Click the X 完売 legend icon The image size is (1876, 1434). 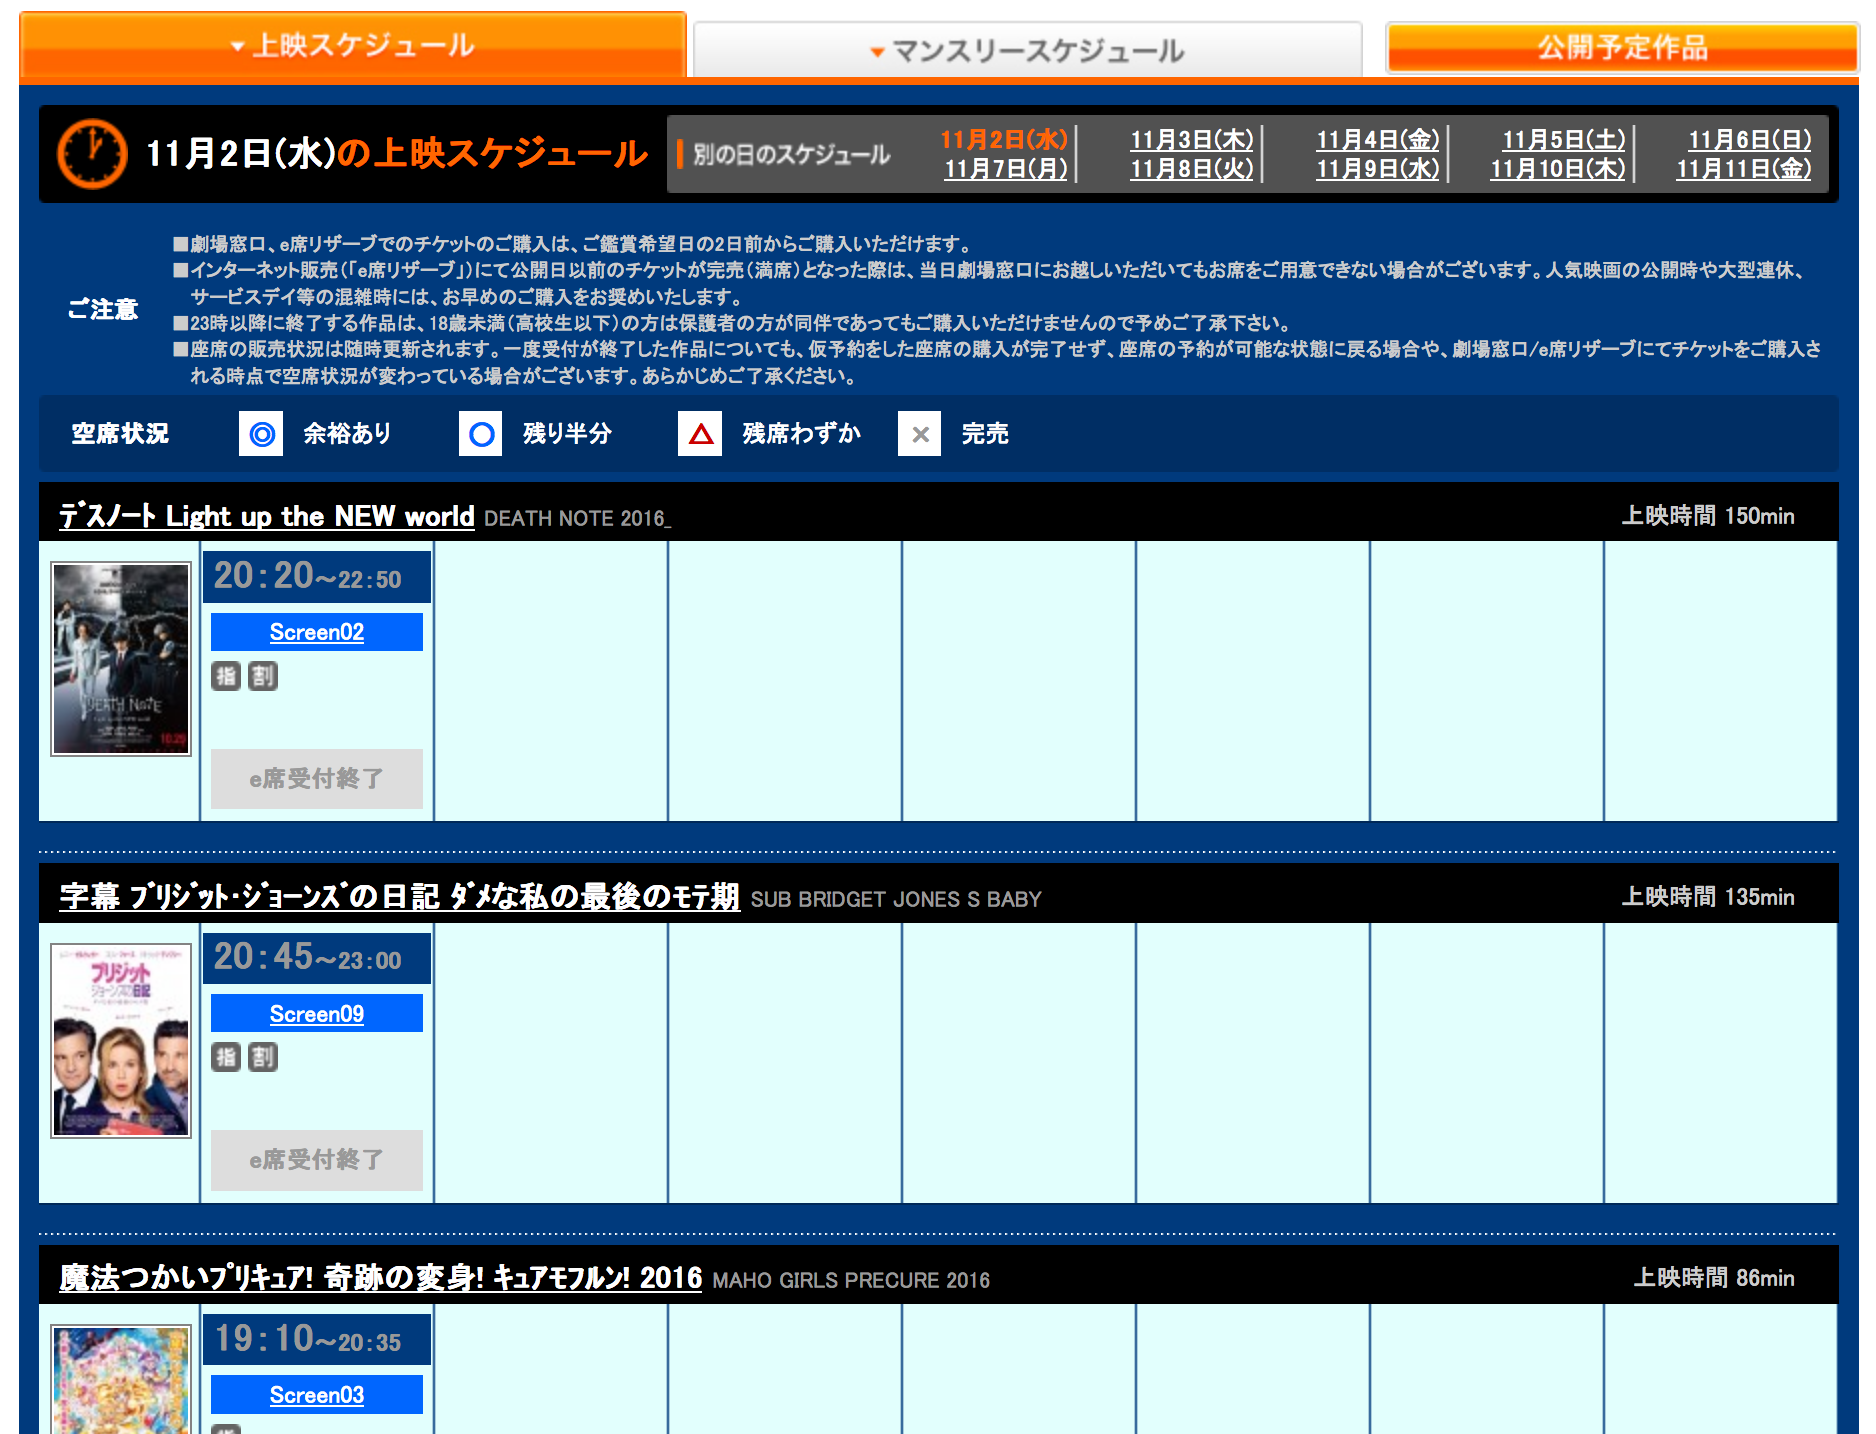[x=920, y=434]
